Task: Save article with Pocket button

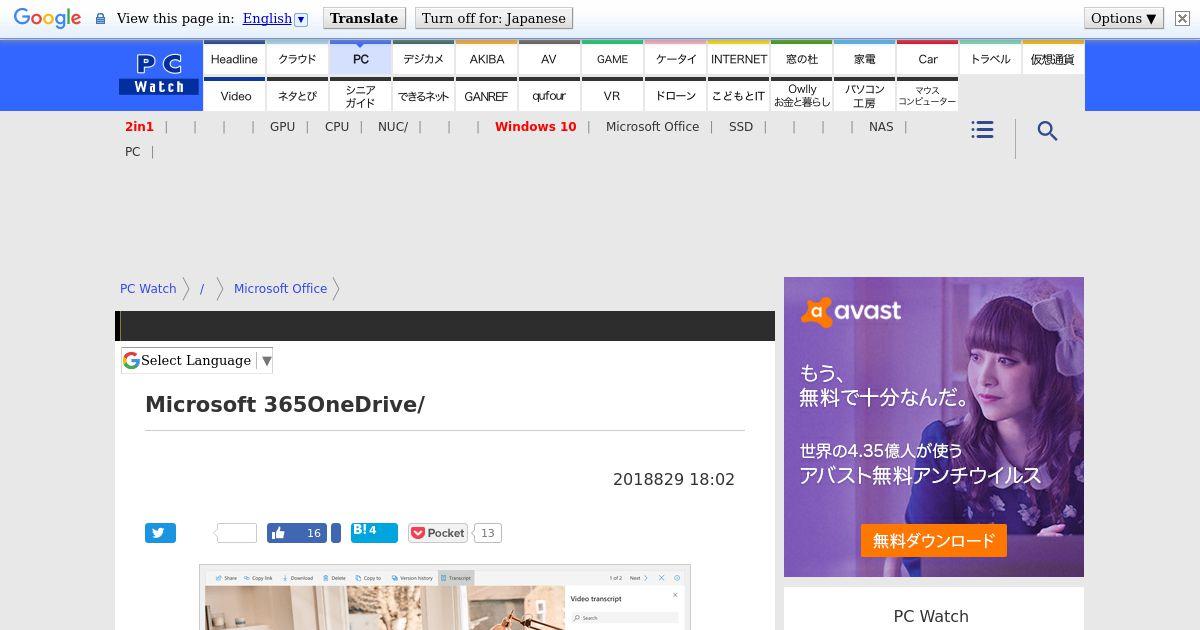Action: click(438, 533)
